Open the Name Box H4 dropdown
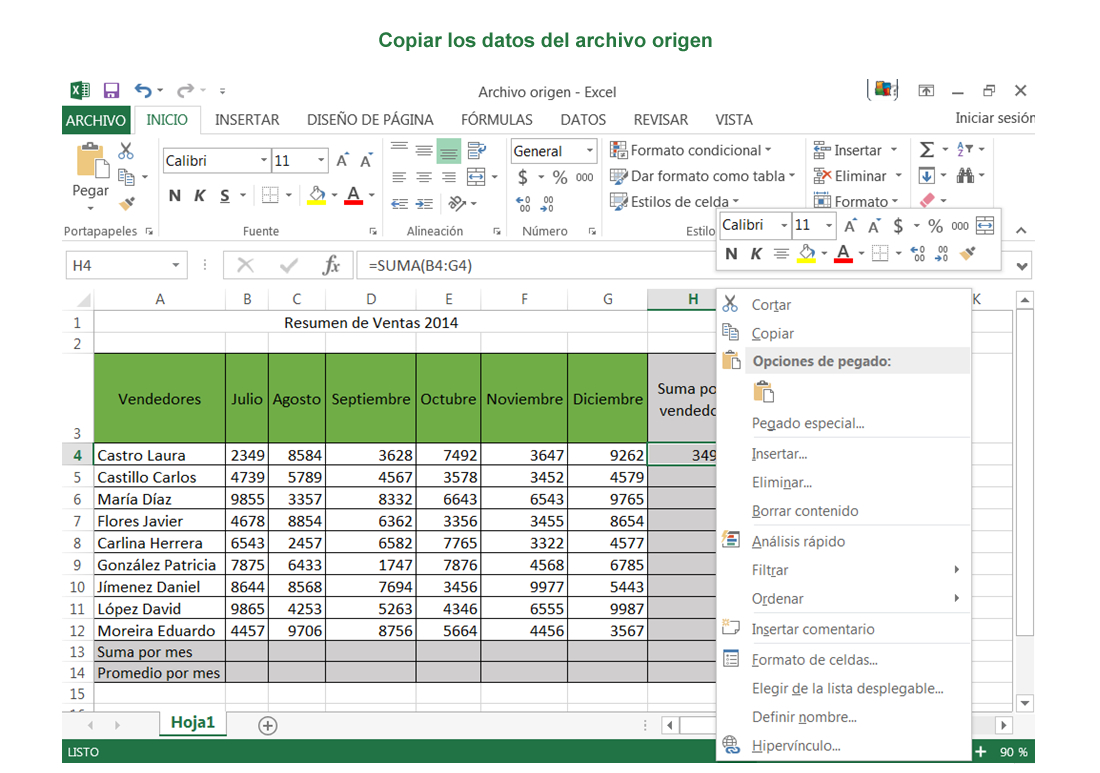Viewport: 1100px width, 773px height. (175, 265)
